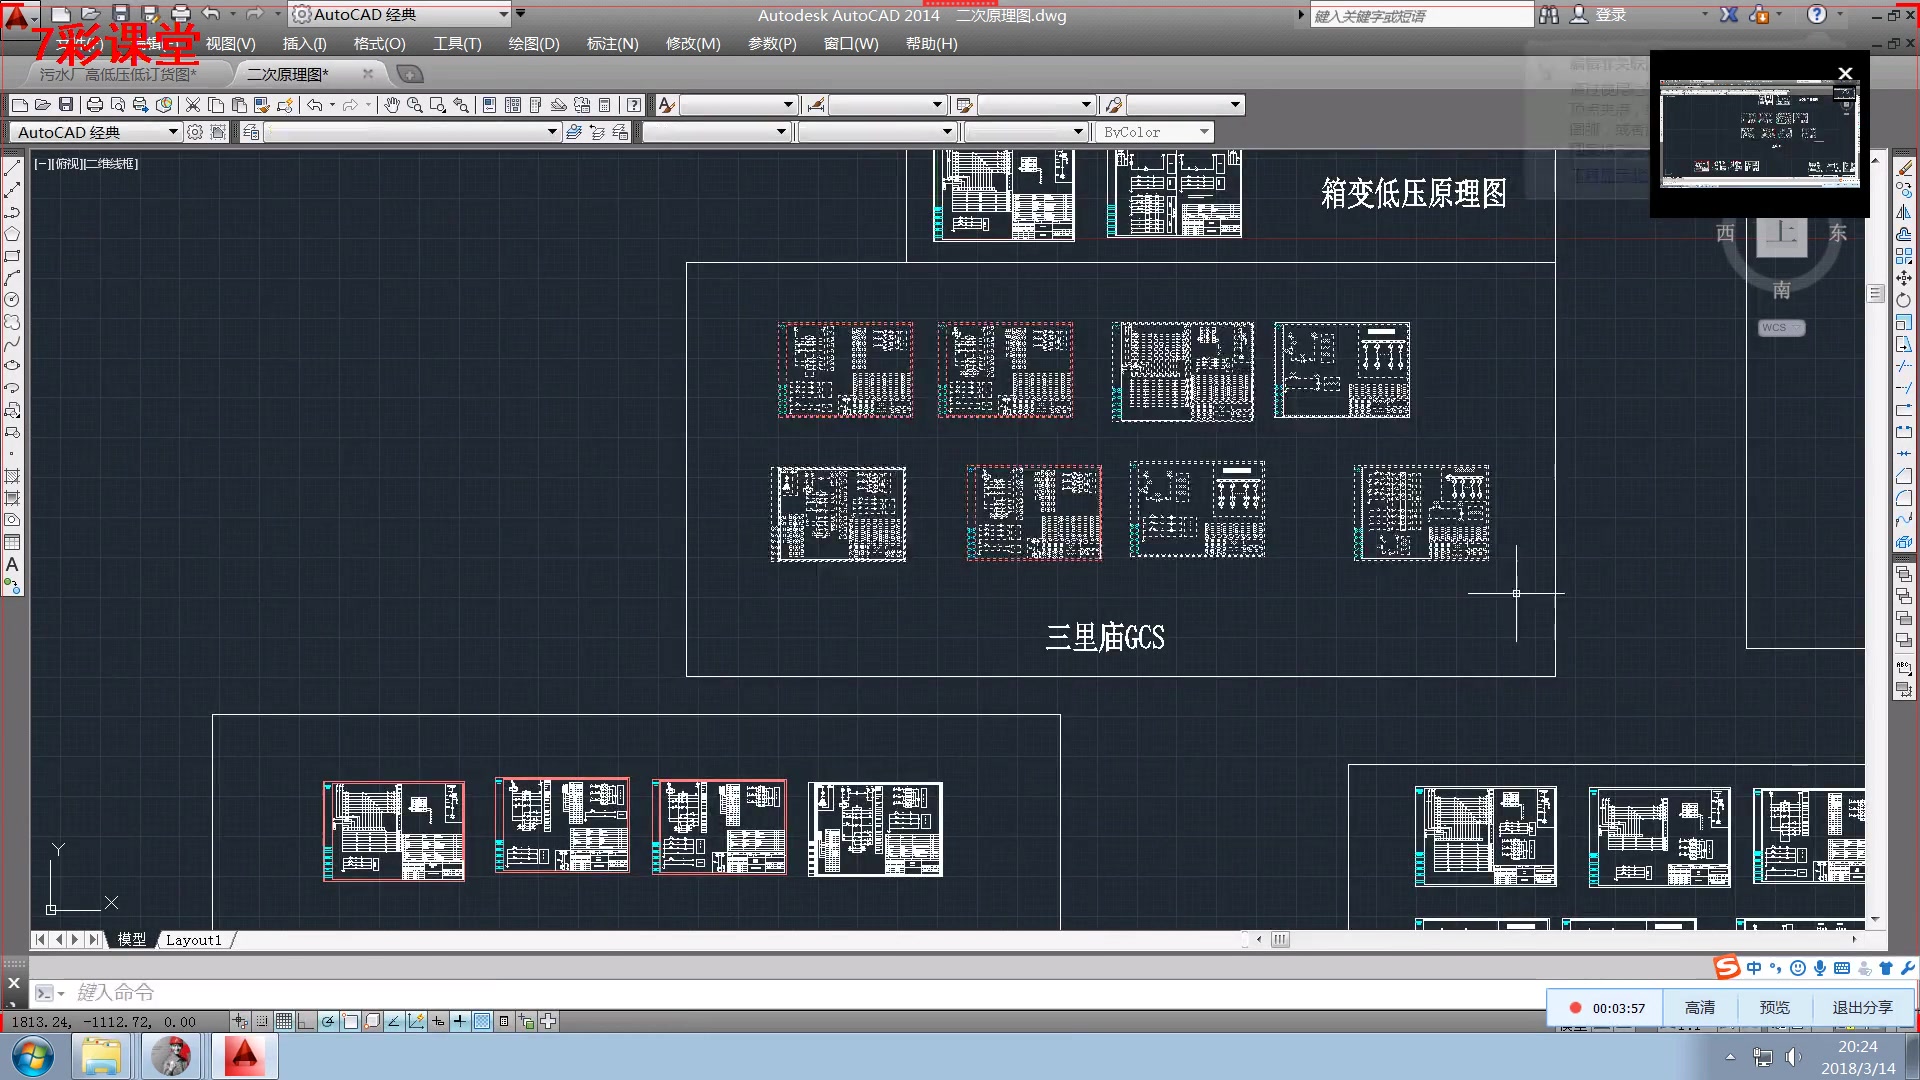
Task: Click the Cut scissors icon
Action: click(193, 105)
